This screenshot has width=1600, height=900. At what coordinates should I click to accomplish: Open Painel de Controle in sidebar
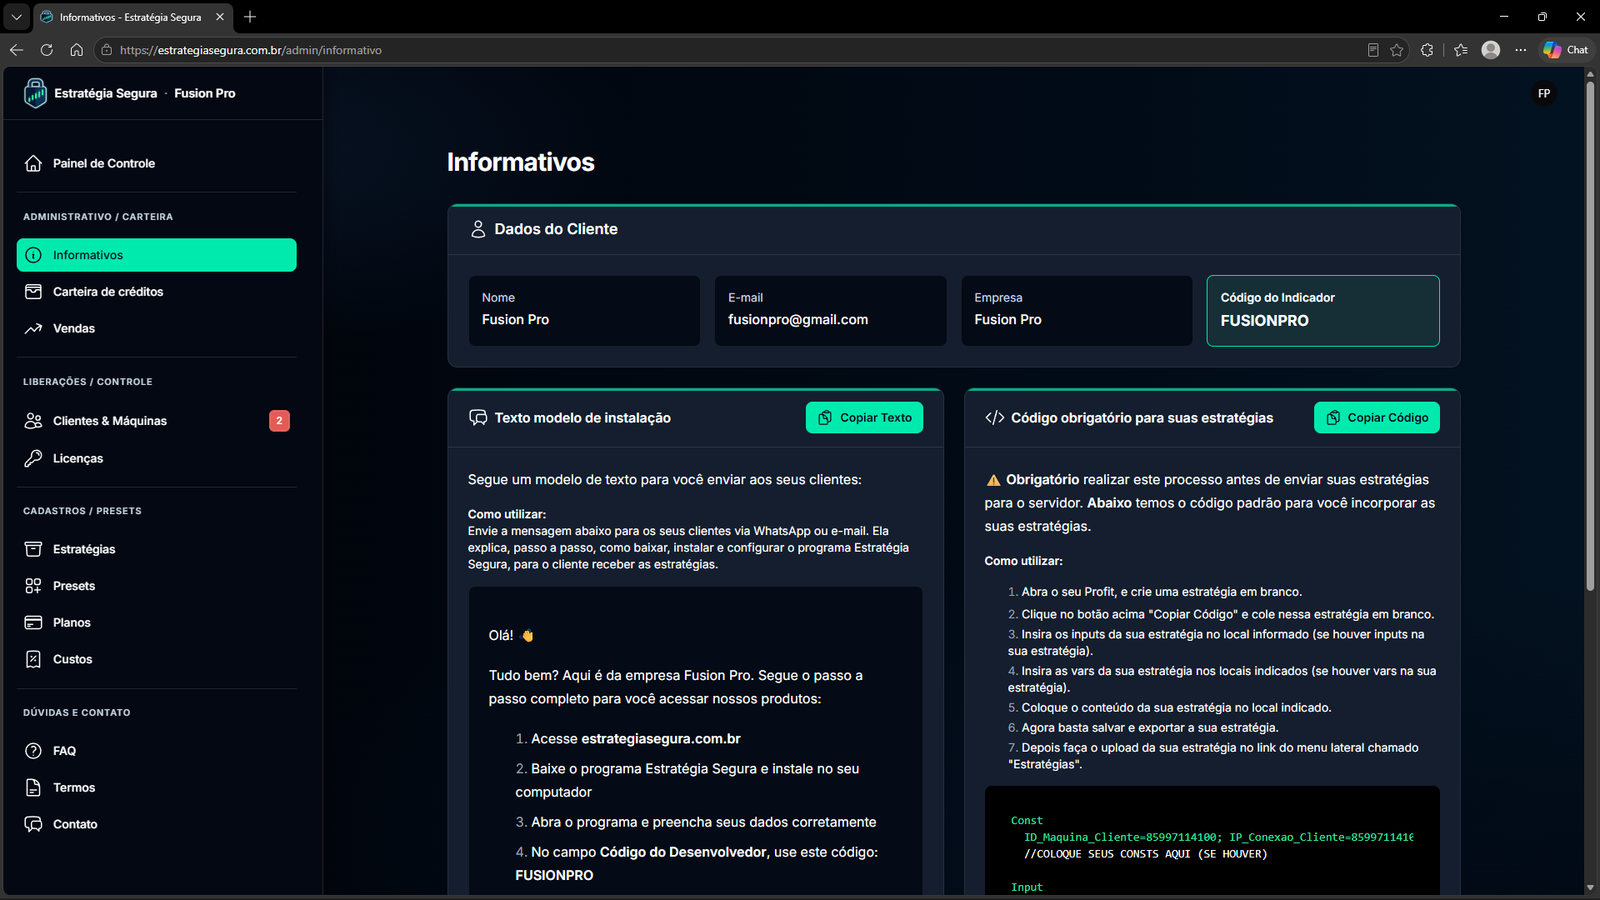pyautogui.click(x=104, y=163)
